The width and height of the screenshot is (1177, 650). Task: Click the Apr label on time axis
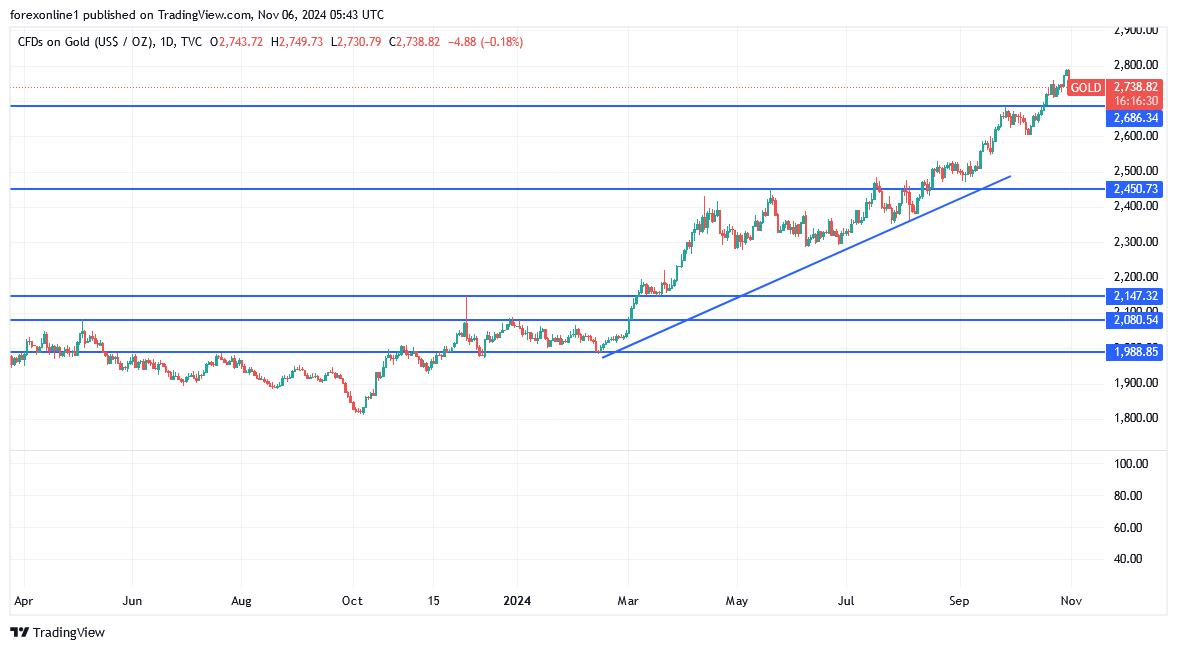tap(22, 602)
